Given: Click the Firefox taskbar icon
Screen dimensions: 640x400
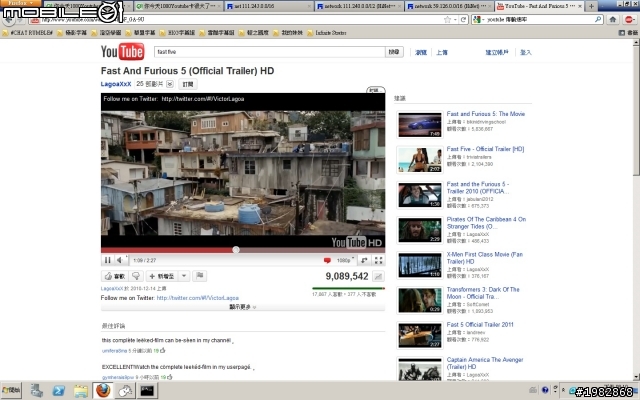Looking at the screenshot, I should pyautogui.click(x=103, y=391).
